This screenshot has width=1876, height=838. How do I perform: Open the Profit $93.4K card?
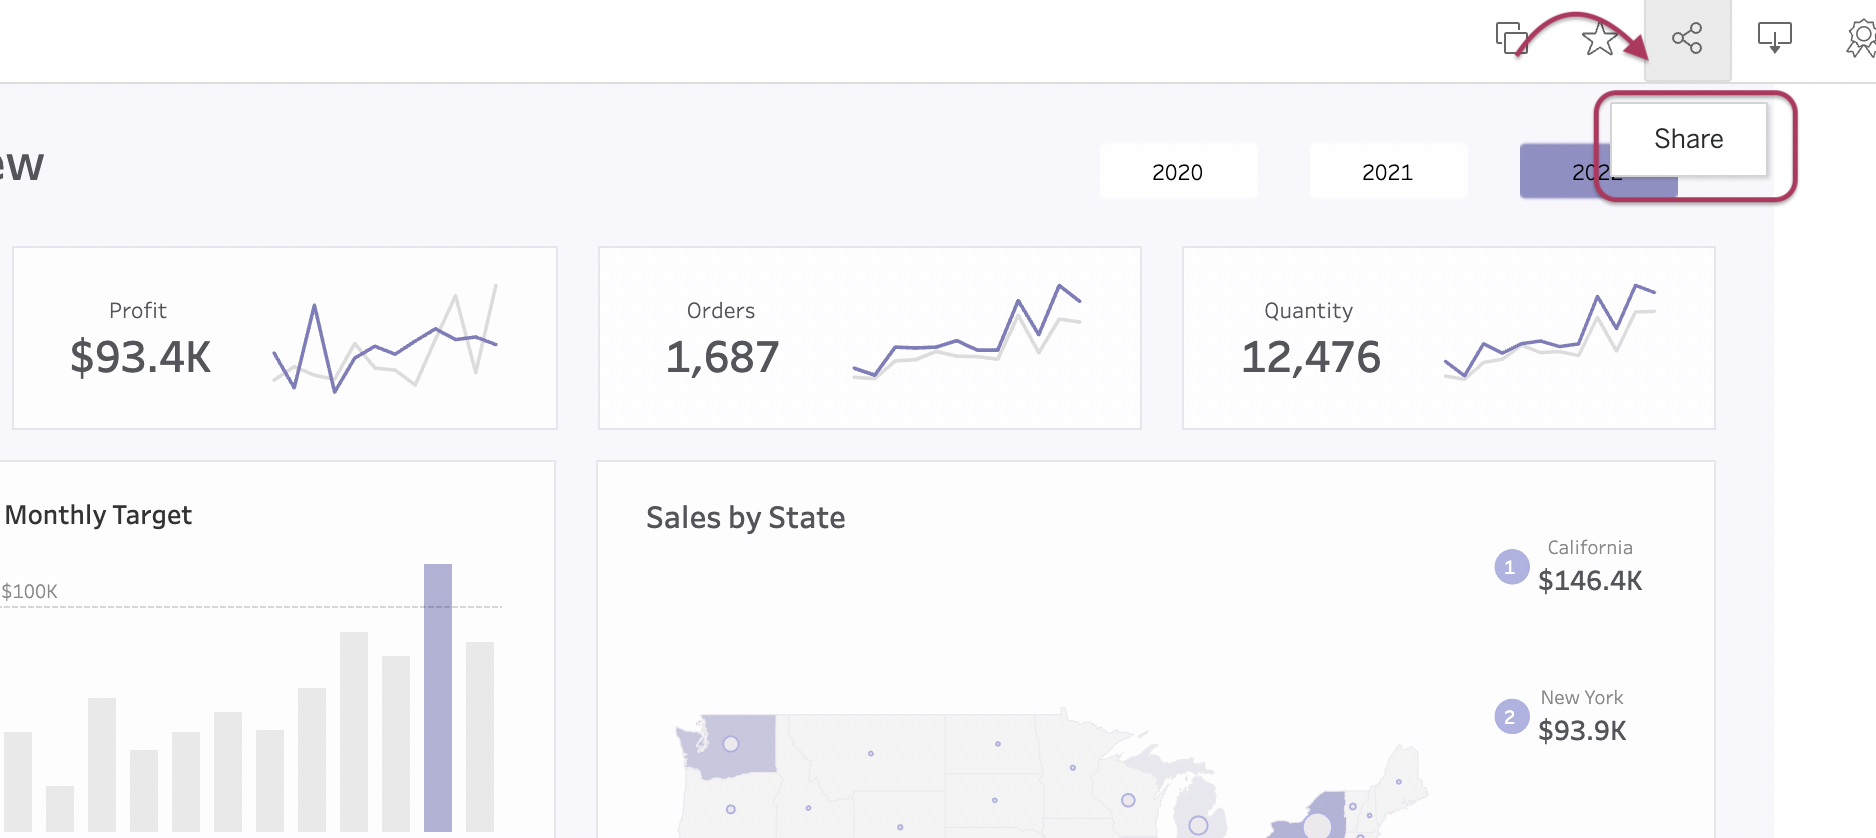(x=285, y=338)
